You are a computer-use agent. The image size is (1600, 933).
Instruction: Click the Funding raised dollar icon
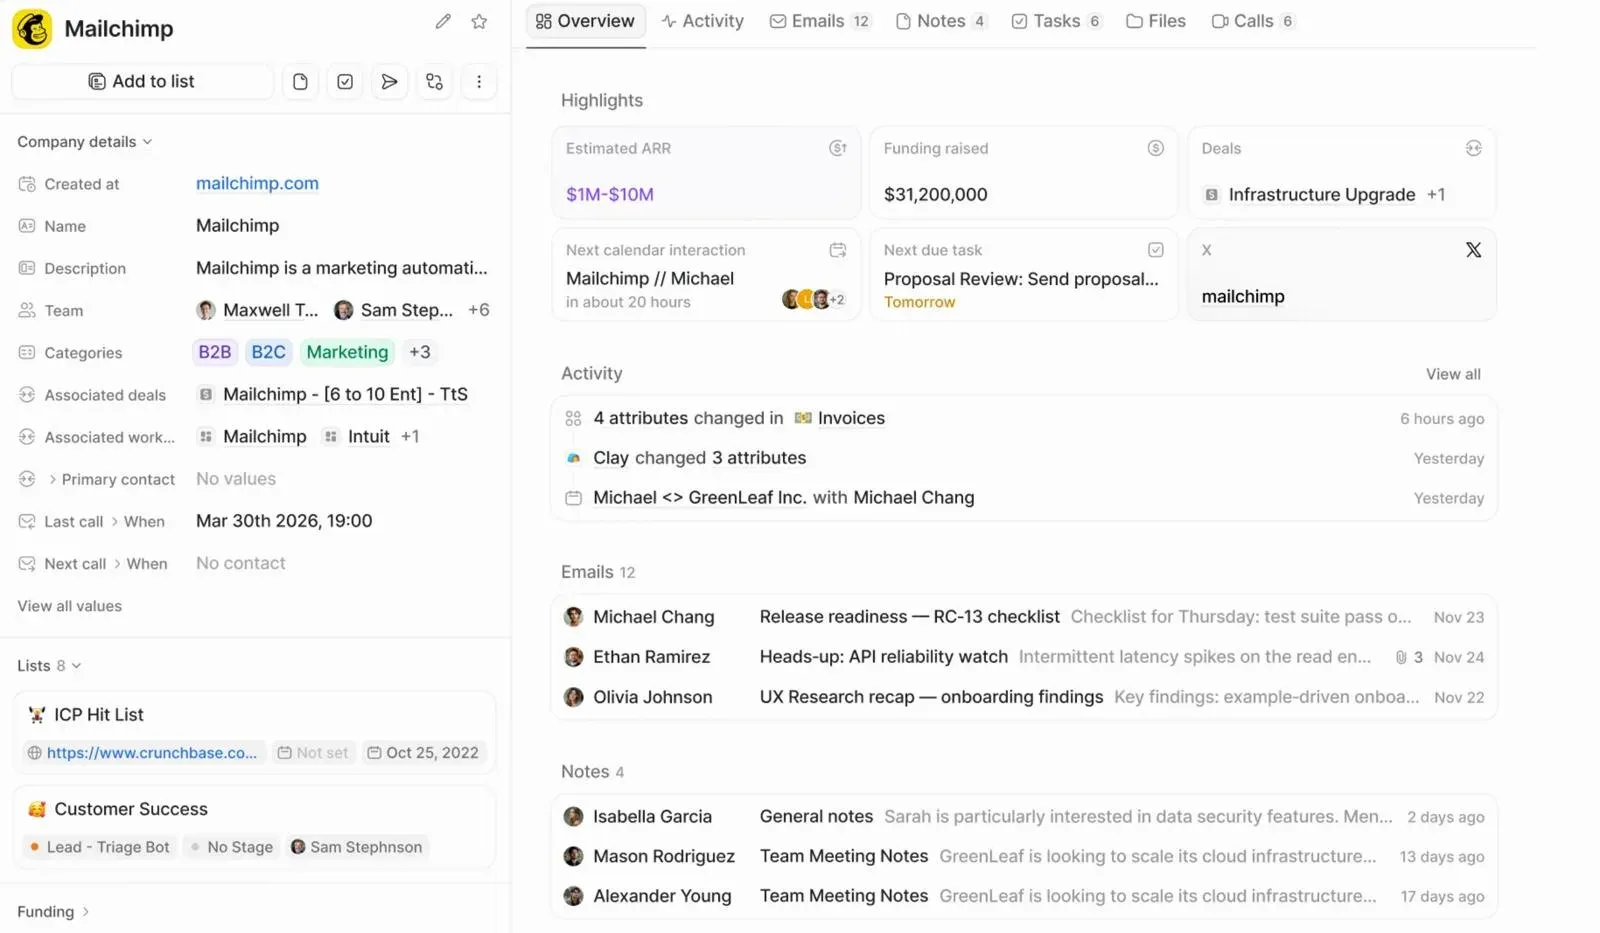[1155, 148]
